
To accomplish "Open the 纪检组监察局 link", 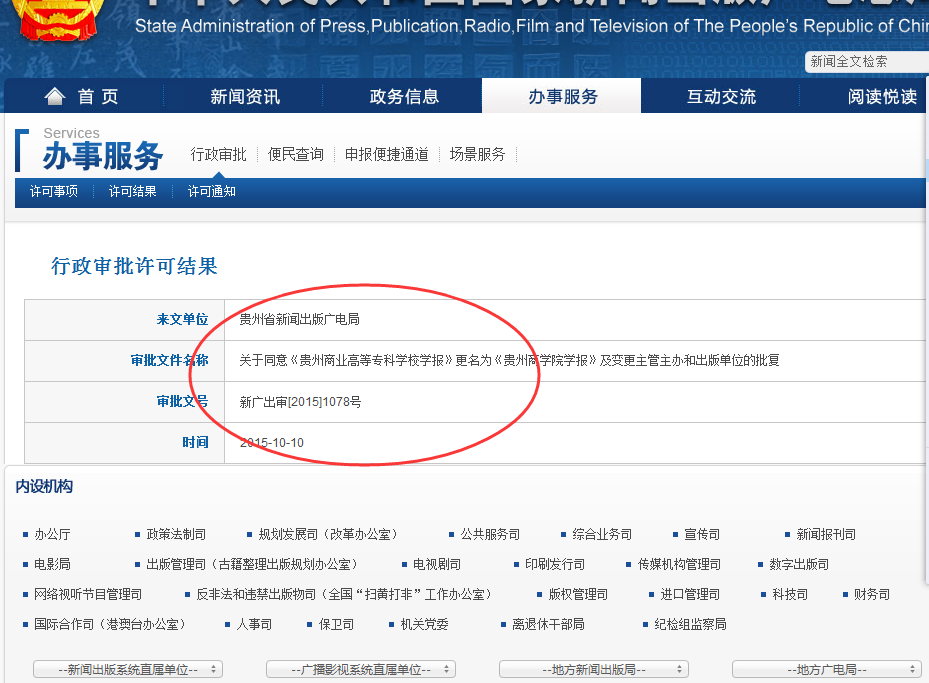I will click(x=690, y=624).
